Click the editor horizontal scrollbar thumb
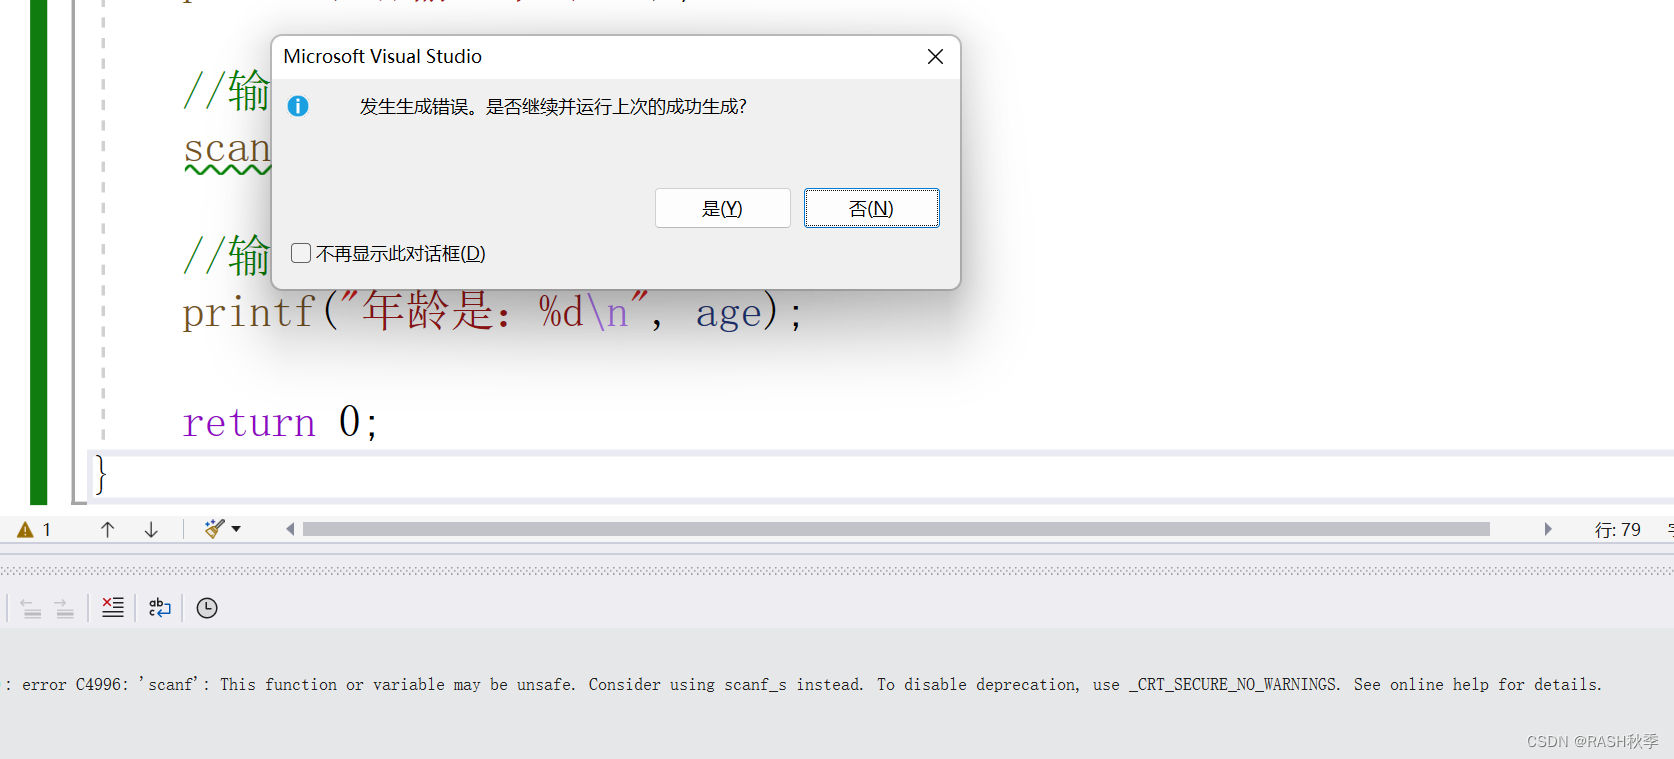This screenshot has height=759, width=1674. [x=896, y=529]
